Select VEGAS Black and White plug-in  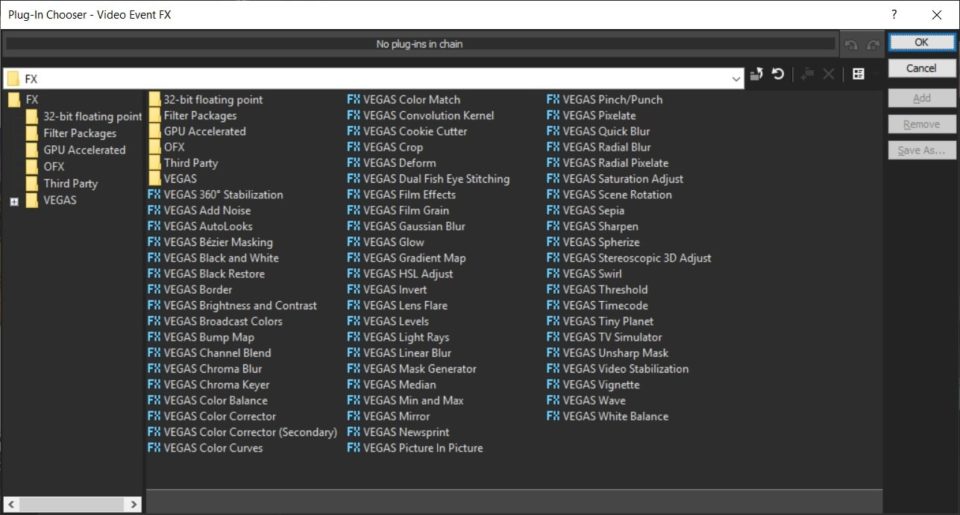(213, 258)
